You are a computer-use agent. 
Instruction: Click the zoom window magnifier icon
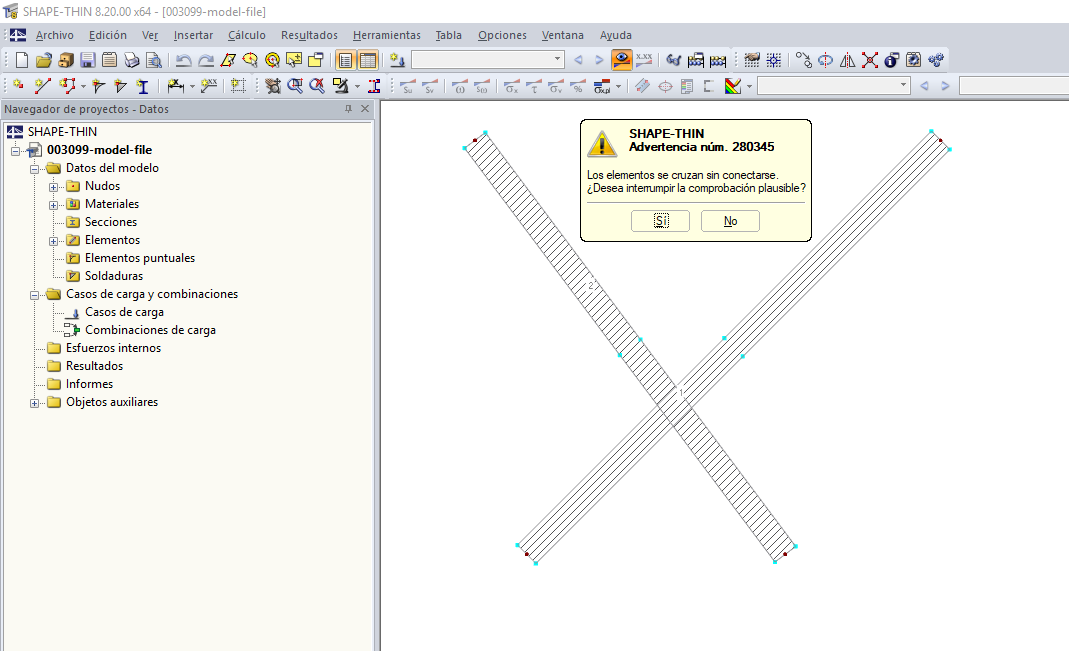point(295,86)
